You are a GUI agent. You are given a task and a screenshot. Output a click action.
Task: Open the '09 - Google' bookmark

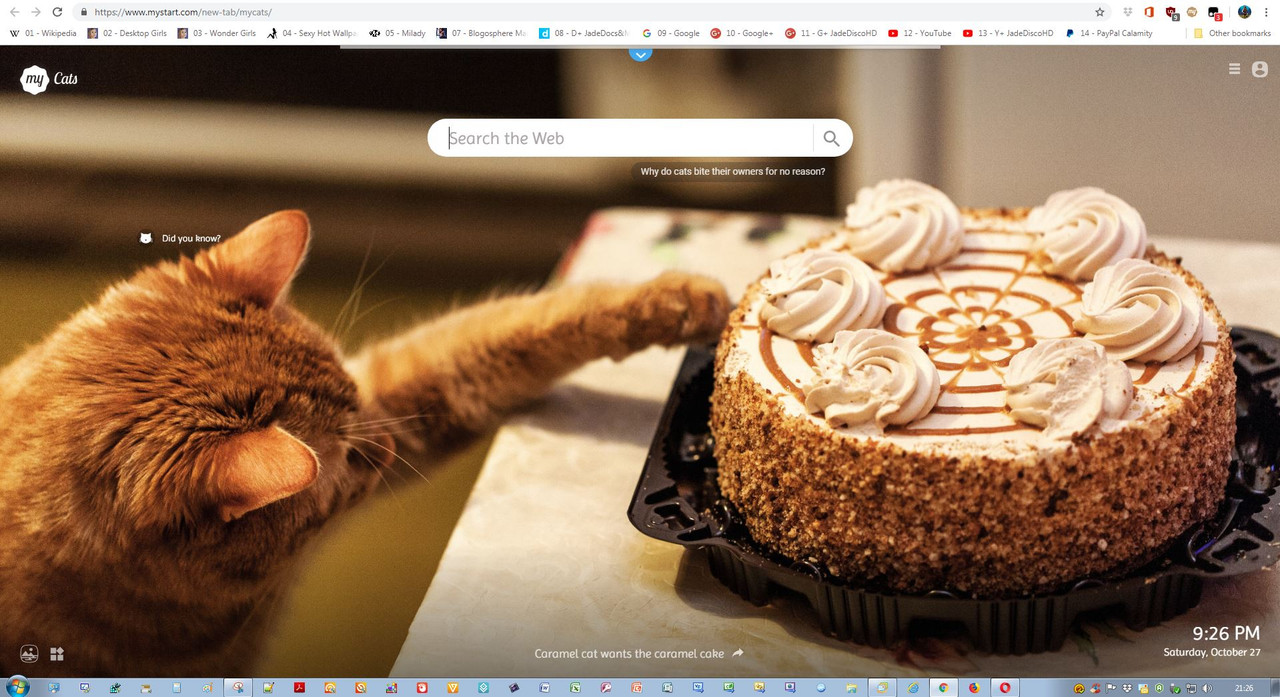pyautogui.click(x=671, y=33)
